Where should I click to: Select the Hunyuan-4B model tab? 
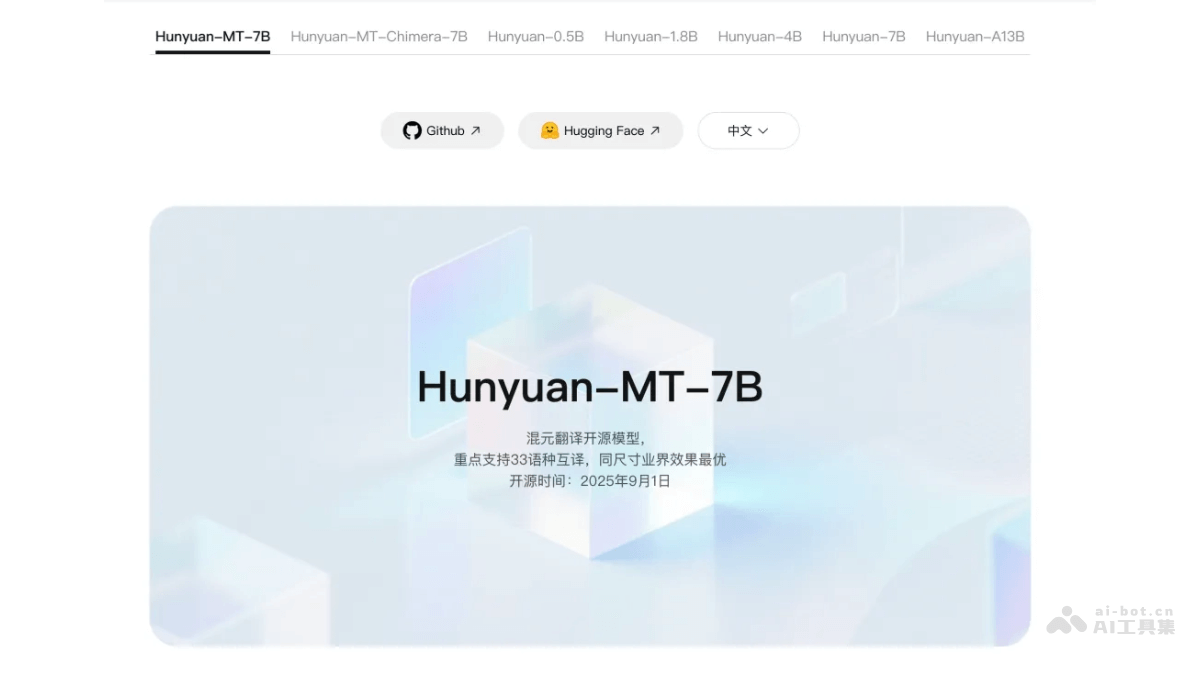coord(759,37)
